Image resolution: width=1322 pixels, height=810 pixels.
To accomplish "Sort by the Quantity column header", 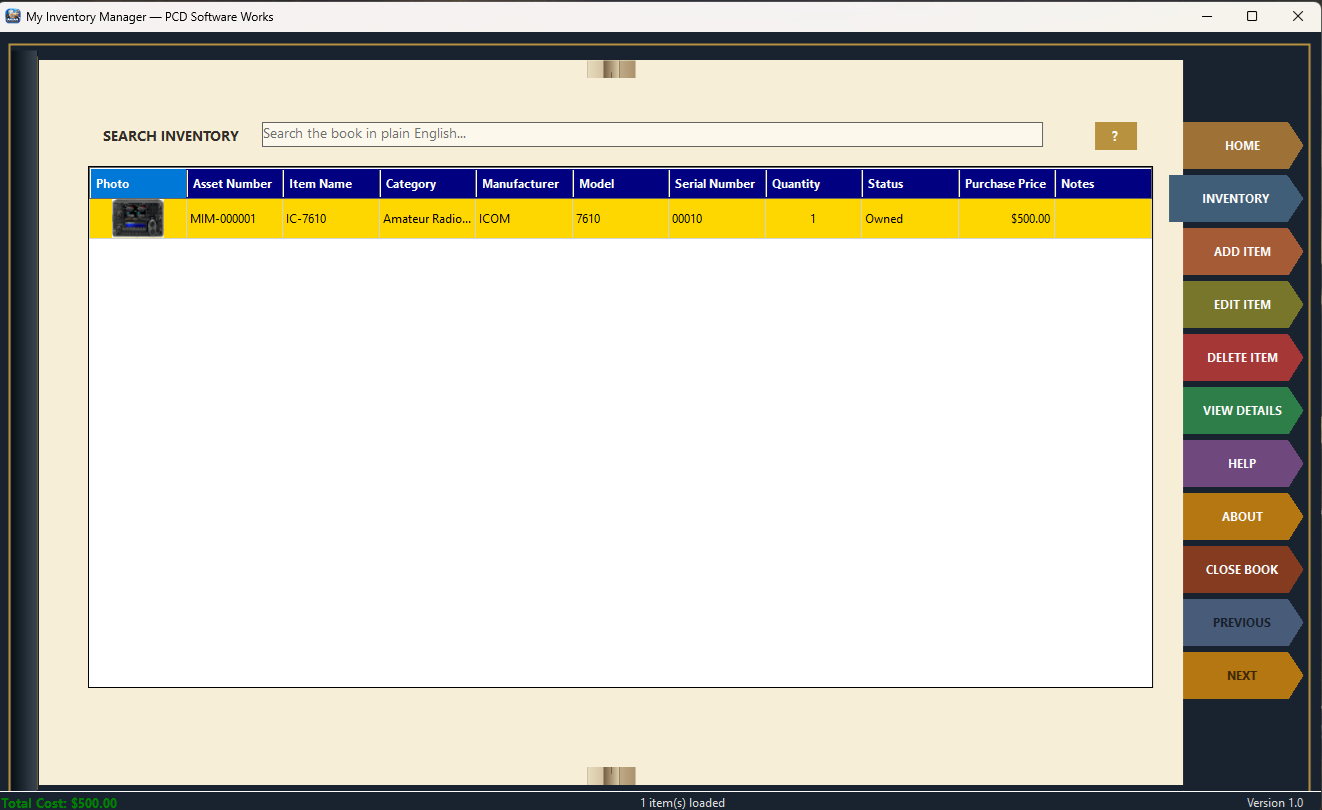I will (x=814, y=184).
